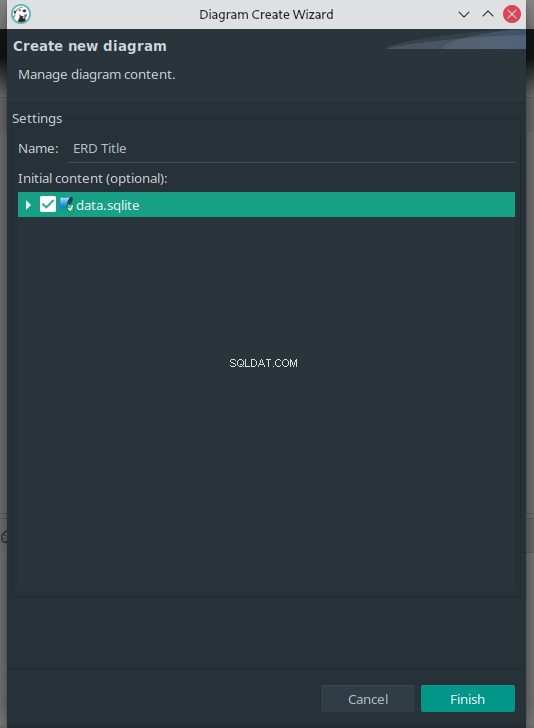Click the Create new diagram heading

coord(90,46)
